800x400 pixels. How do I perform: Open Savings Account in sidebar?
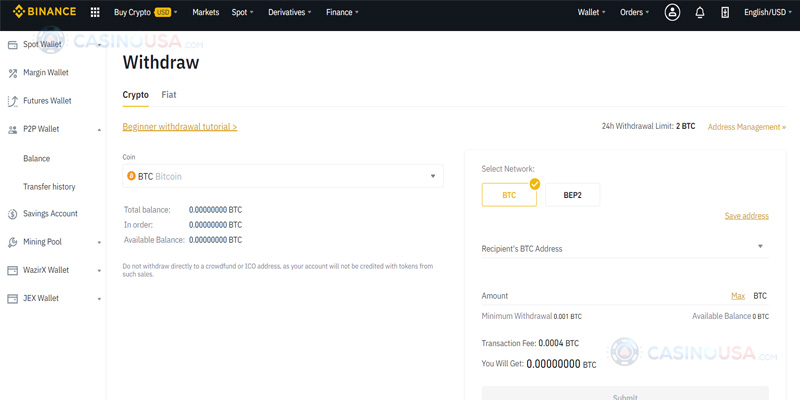tap(51, 214)
